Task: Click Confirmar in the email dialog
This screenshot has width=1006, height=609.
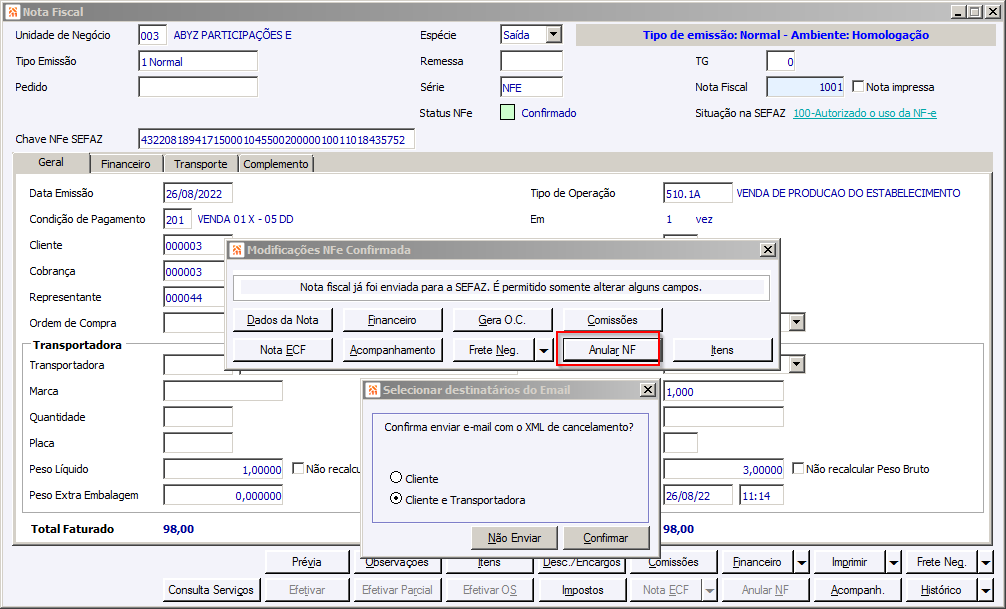Action: pyautogui.click(x=606, y=538)
